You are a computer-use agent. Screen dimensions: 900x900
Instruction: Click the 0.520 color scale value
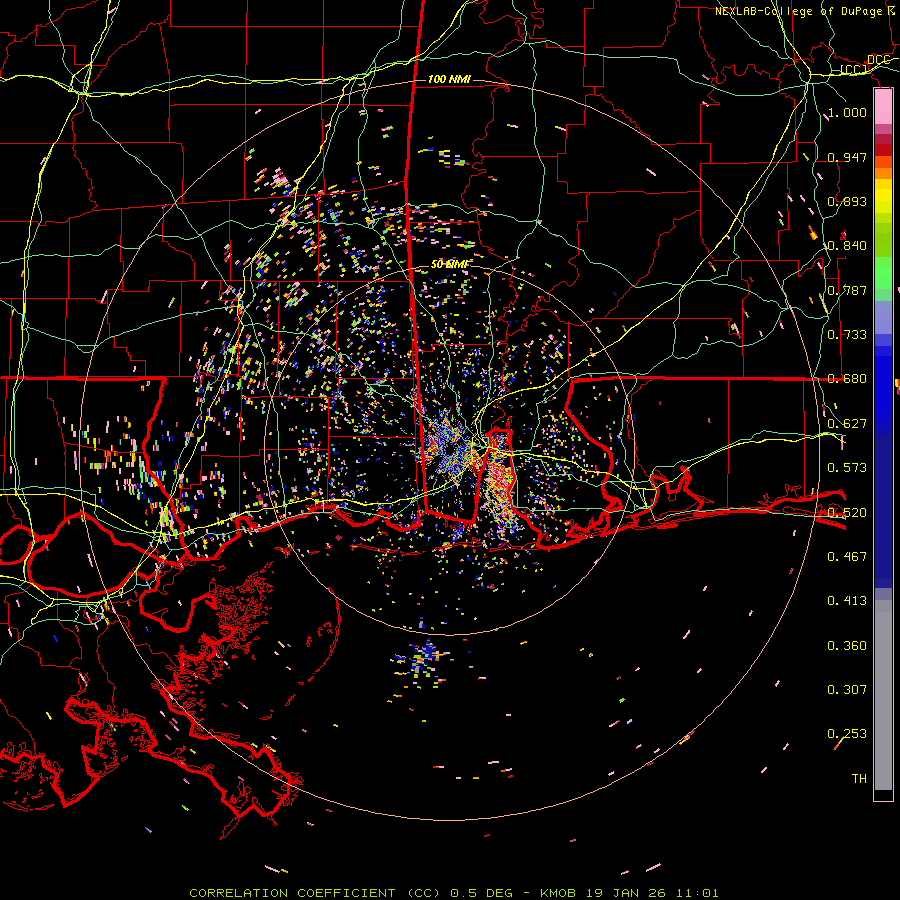(x=847, y=513)
